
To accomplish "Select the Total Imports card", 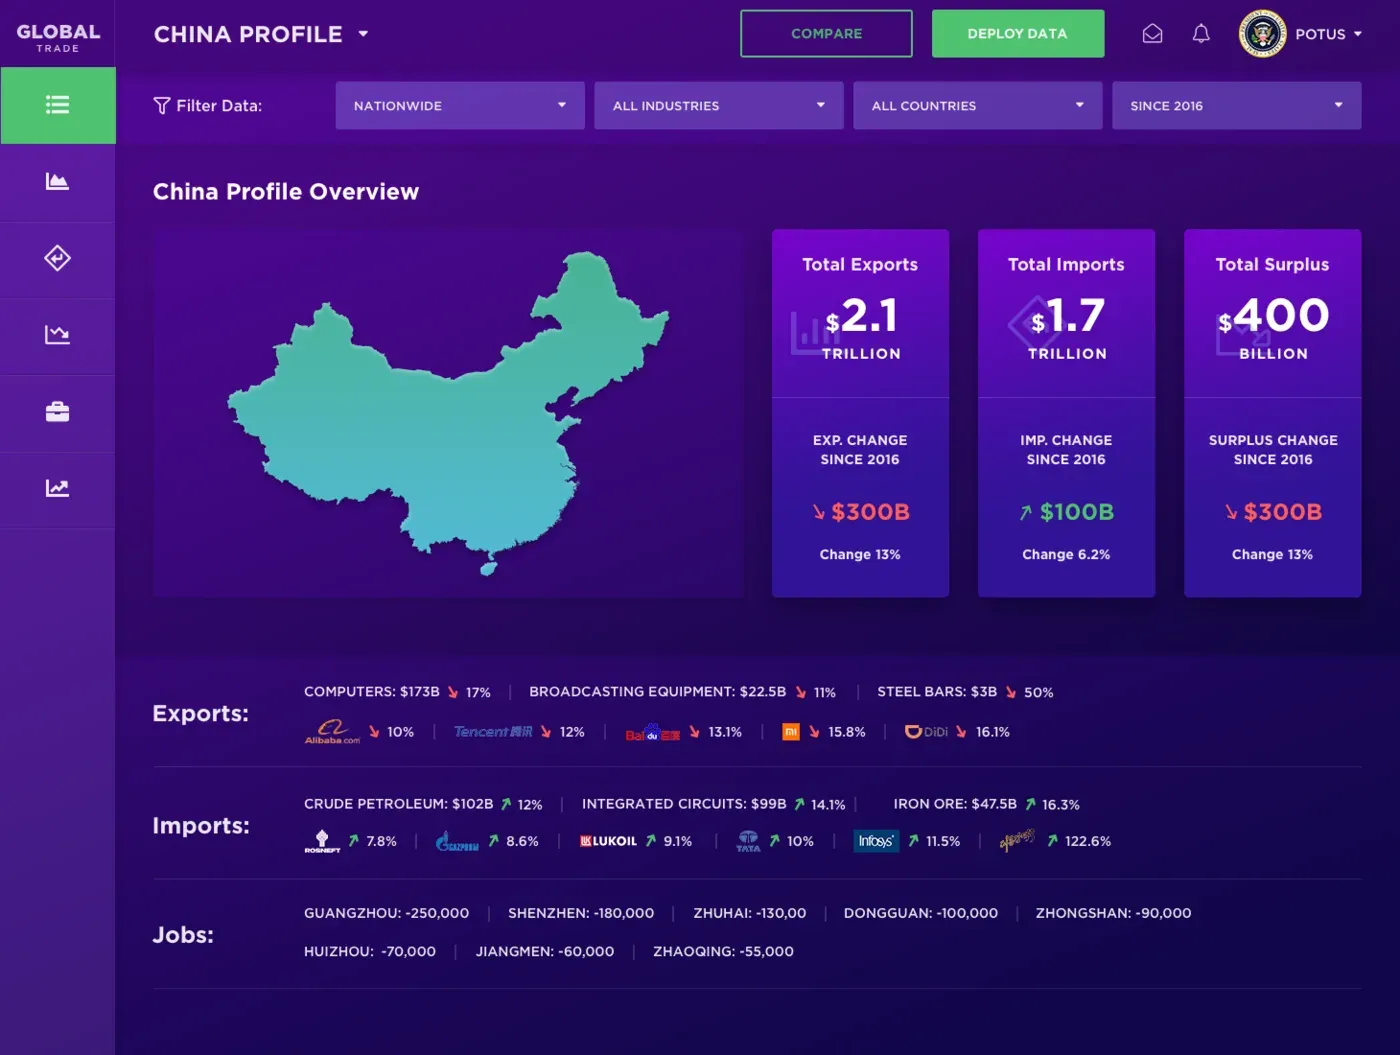I will tap(1066, 413).
